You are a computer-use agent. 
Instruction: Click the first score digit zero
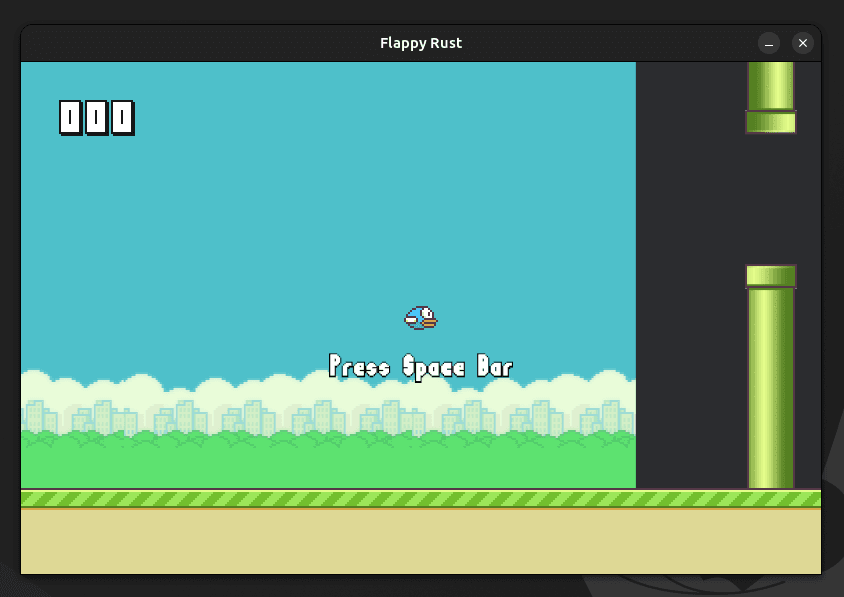click(70, 118)
